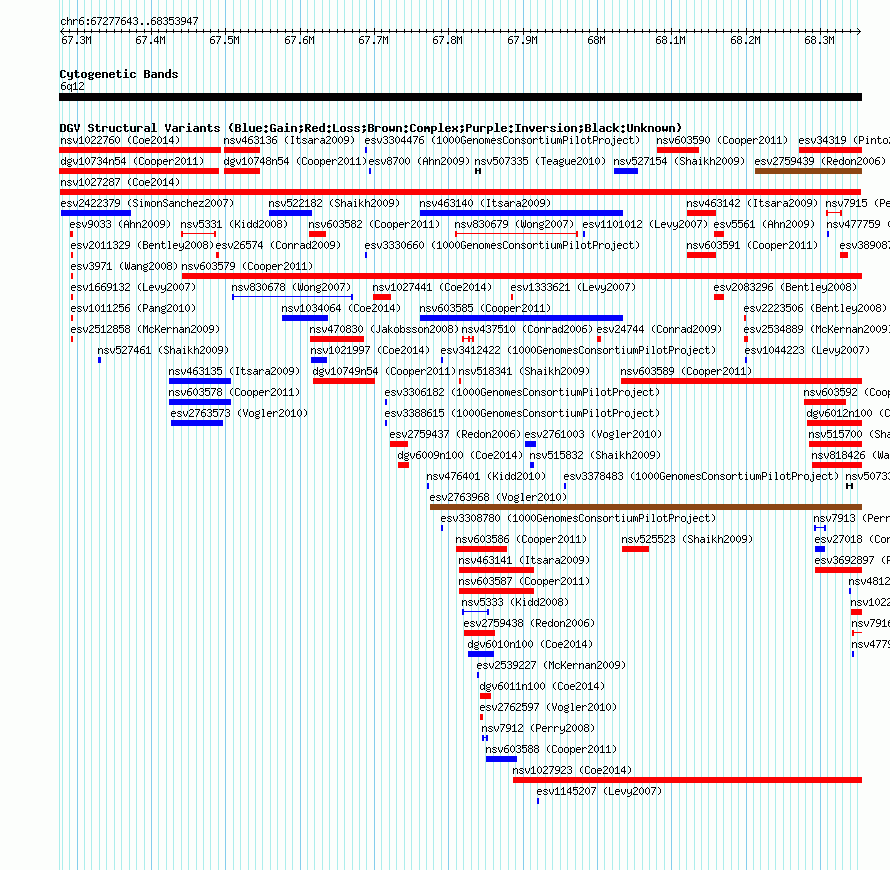Click the 67.5M ruler tick label
890x870 pixels.
(224, 40)
